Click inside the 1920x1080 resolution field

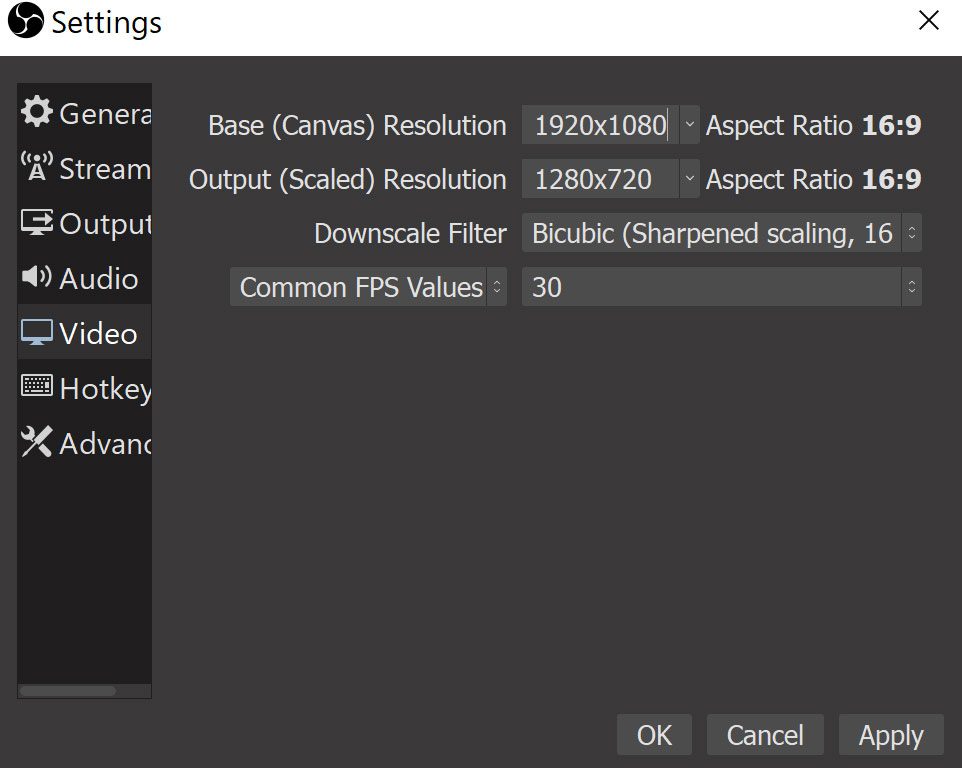(x=600, y=126)
